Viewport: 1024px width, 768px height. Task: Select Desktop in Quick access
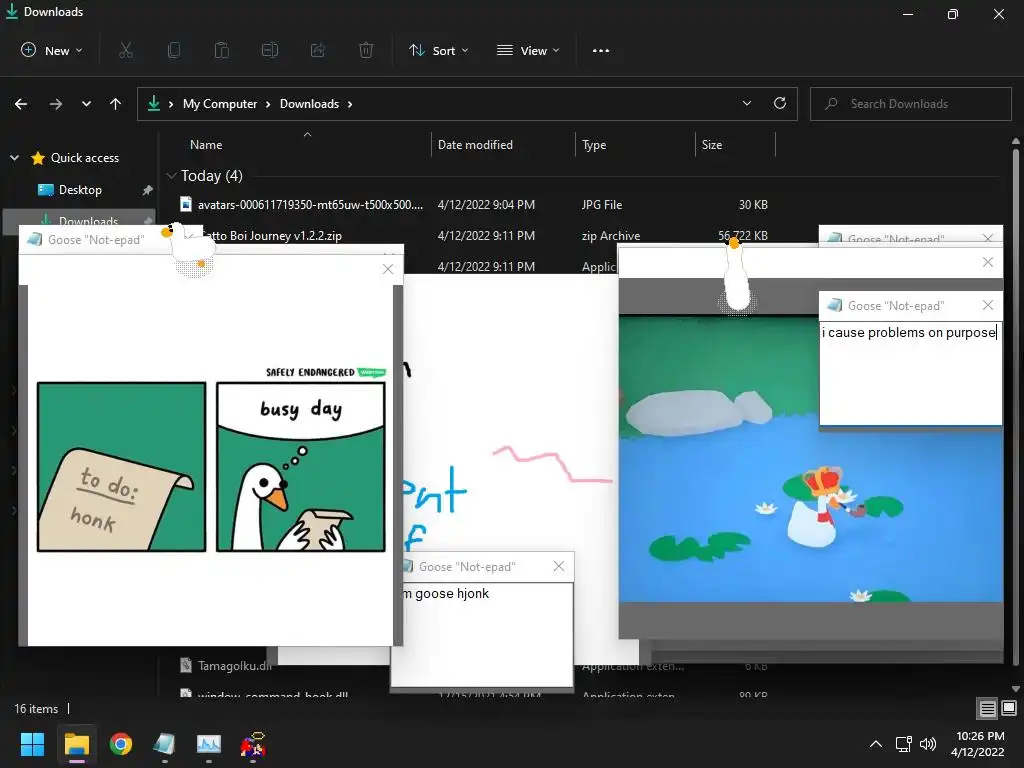80,189
